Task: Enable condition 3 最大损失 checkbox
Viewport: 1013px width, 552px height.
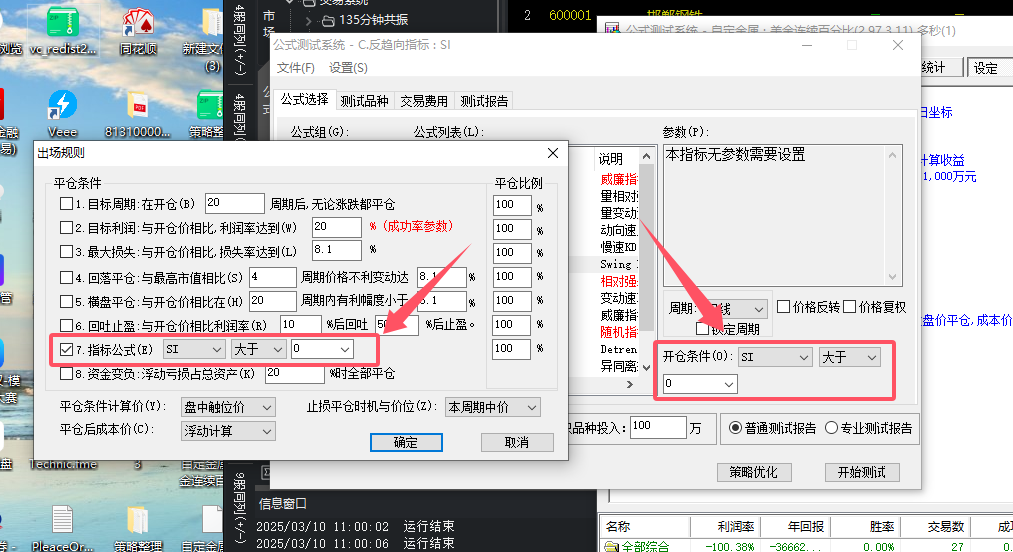Action: [x=66, y=251]
